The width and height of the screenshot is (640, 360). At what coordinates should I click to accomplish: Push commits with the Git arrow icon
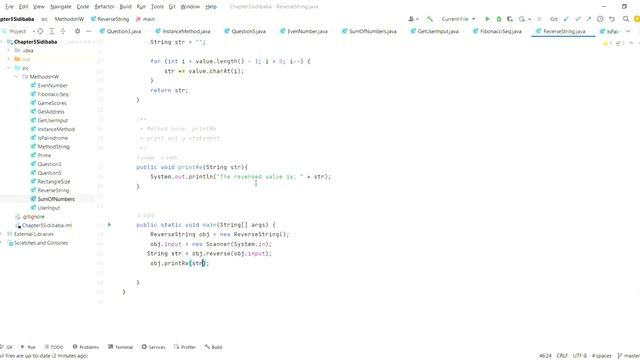pos(589,19)
